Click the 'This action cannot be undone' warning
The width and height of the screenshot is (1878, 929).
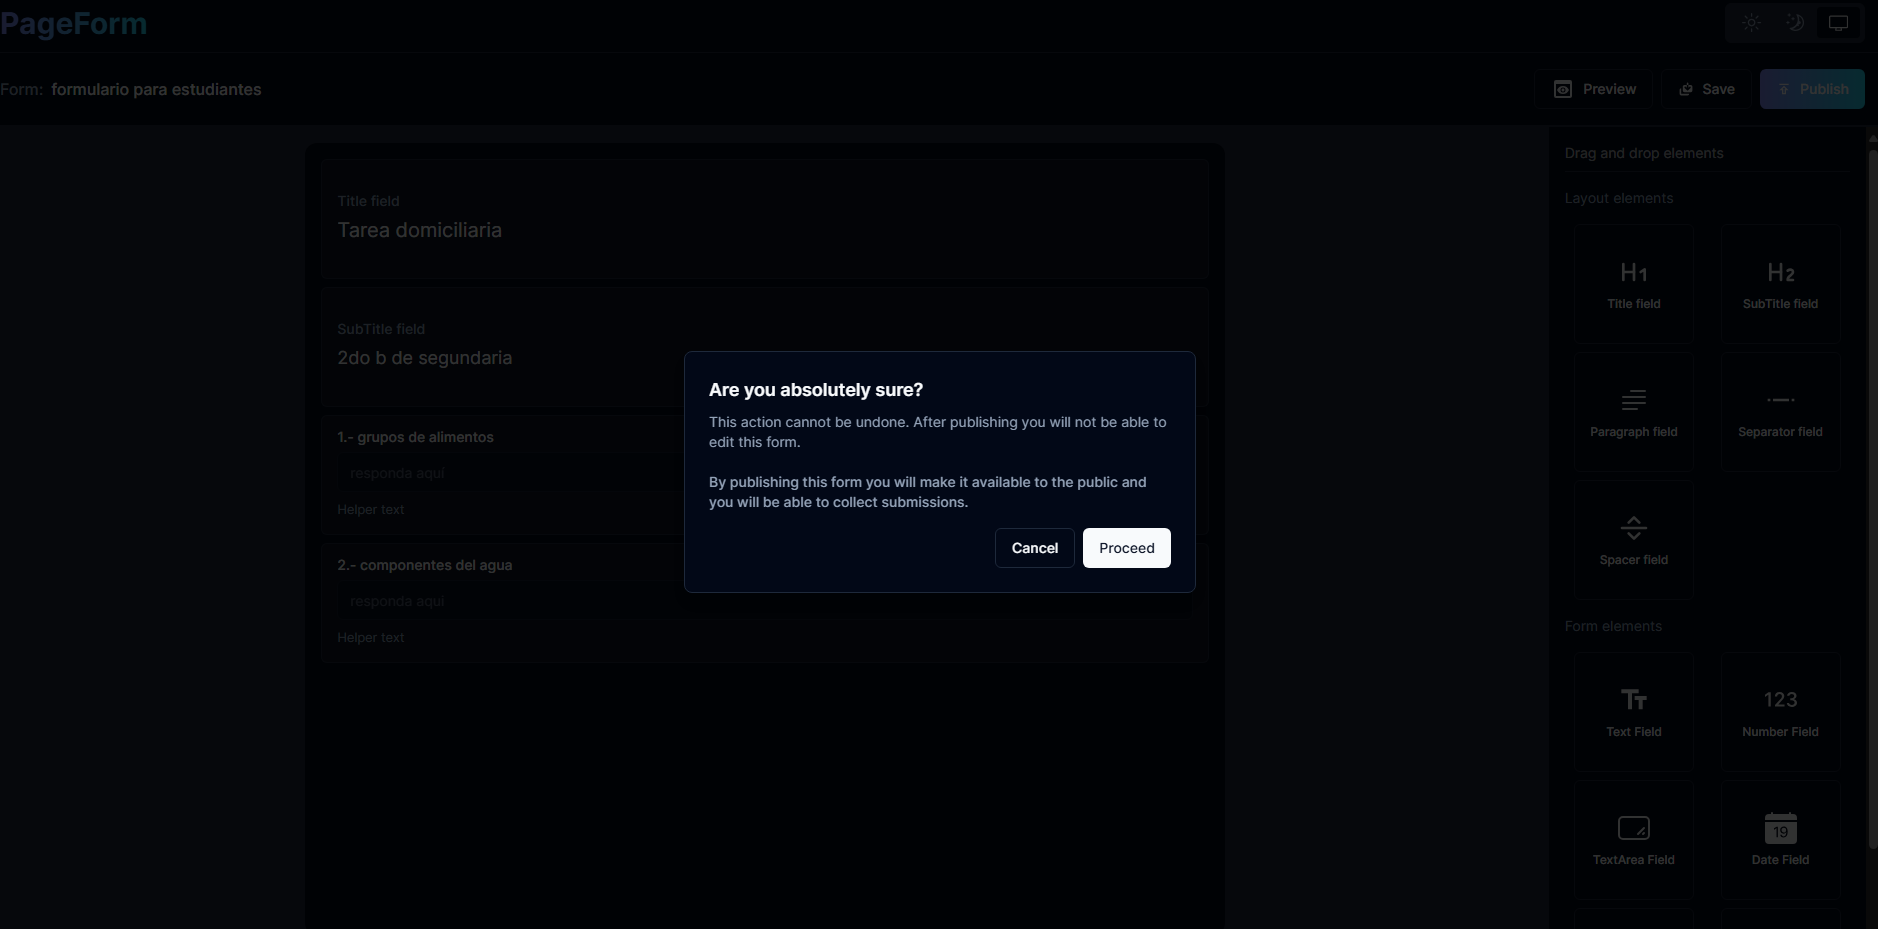(x=938, y=432)
